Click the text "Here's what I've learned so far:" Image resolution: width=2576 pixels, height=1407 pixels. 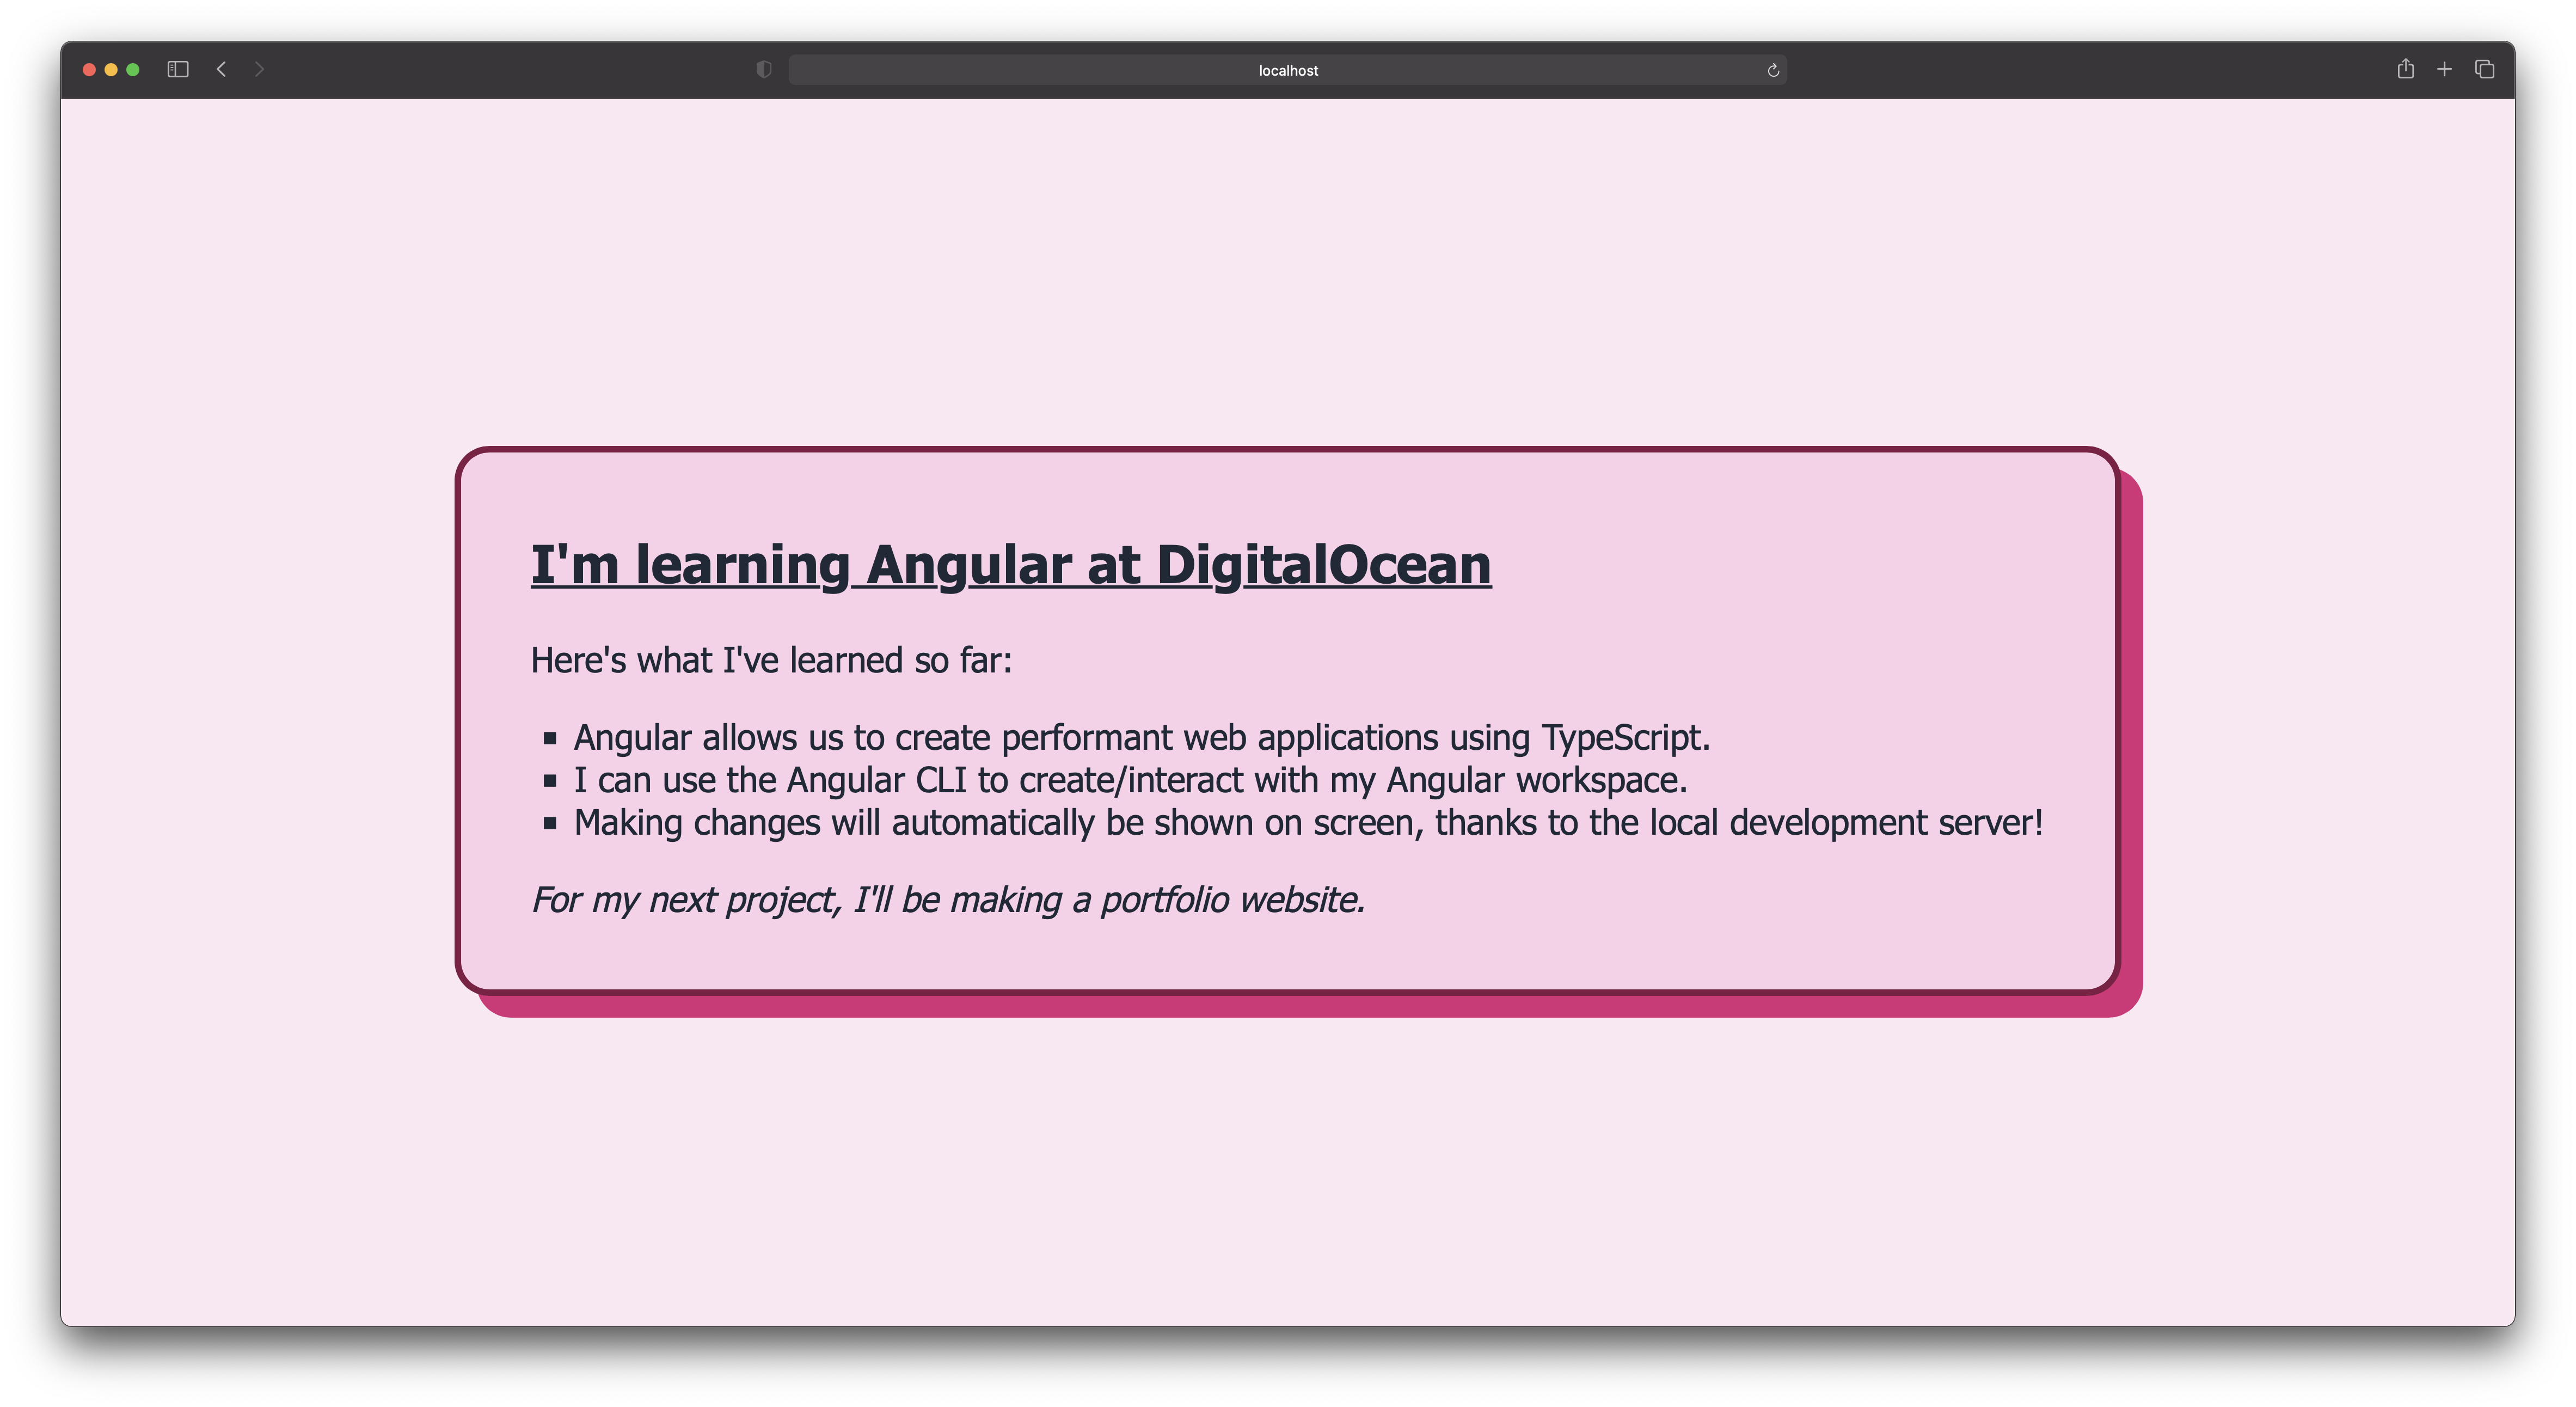(x=771, y=661)
